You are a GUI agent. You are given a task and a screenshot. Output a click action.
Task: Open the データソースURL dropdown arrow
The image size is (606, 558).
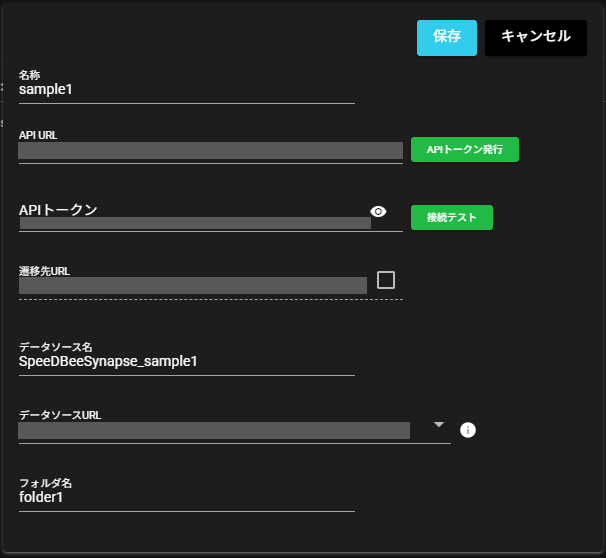pyautogui.click(x=439, y=424)
